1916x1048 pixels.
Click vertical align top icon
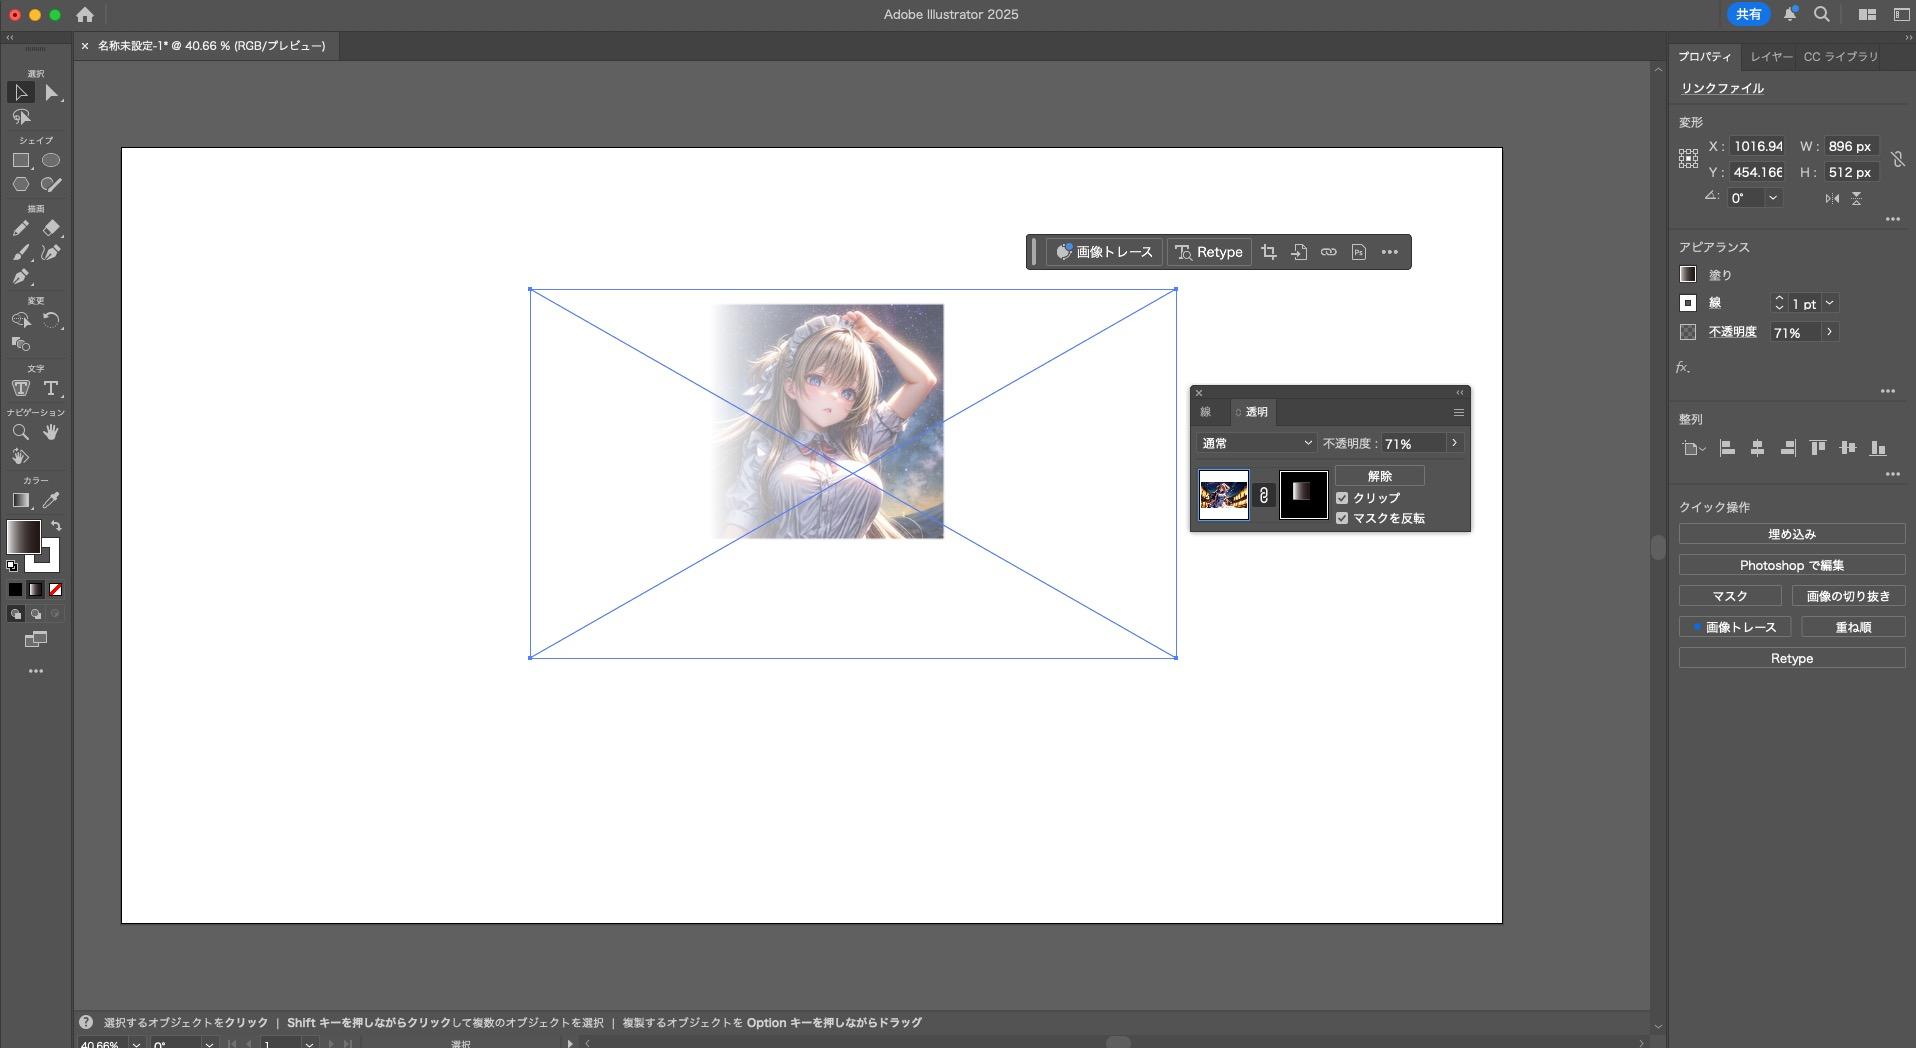coord(1818,448)
